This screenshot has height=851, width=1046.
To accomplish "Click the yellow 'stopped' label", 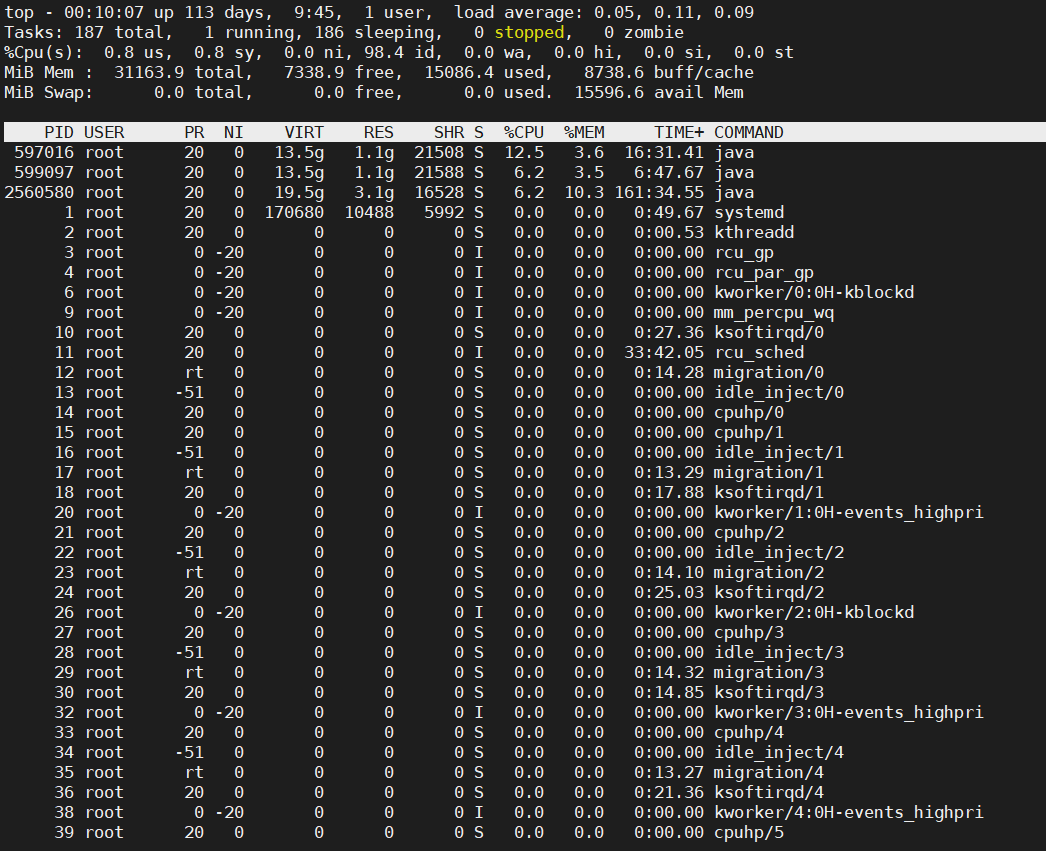I will coord(531,33).
